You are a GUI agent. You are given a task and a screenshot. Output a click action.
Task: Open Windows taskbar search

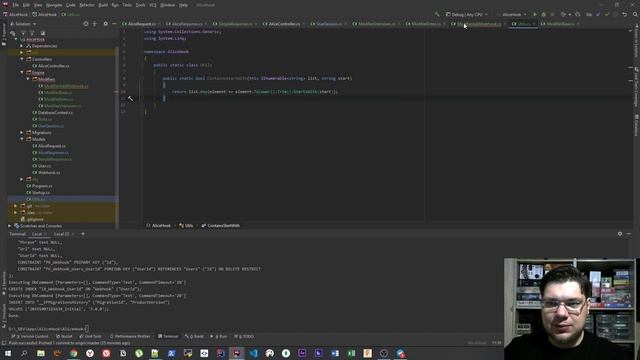(24, 353)
